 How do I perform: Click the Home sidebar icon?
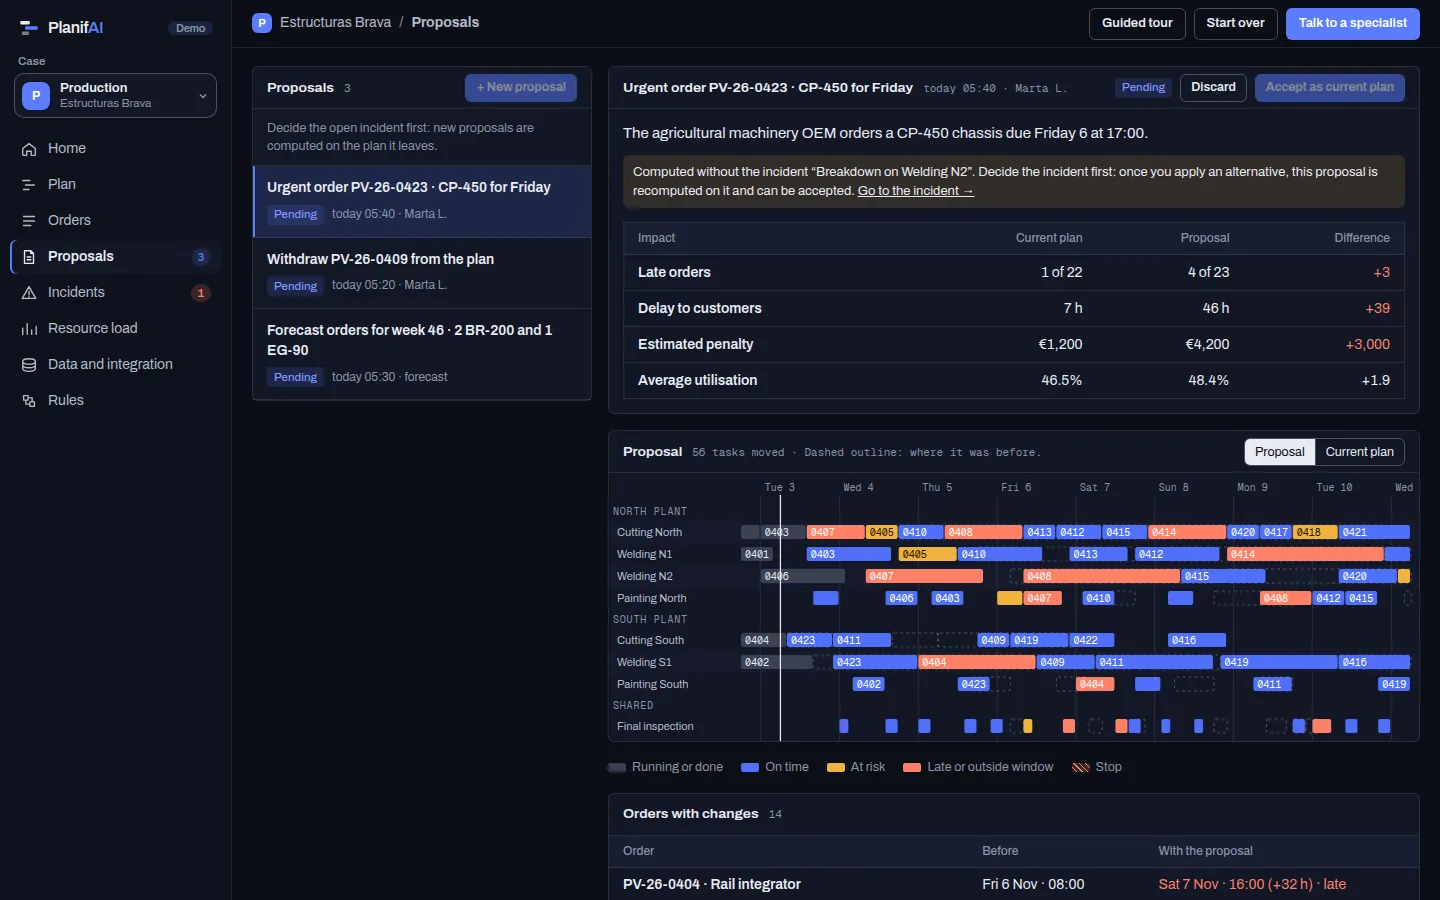click(29, 149)
